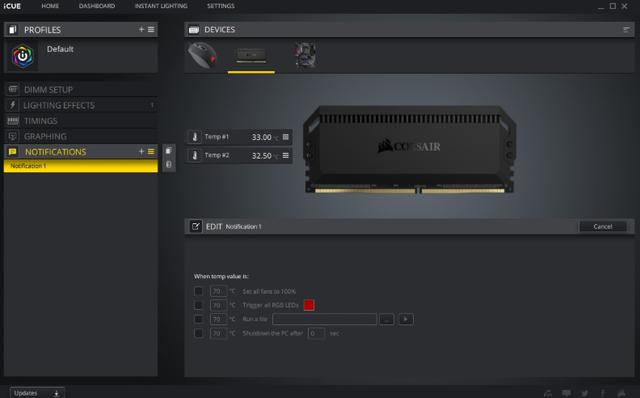Screen dimensions: 640x398
Task: Select the mouse device icon
Action: coord(202,55)
